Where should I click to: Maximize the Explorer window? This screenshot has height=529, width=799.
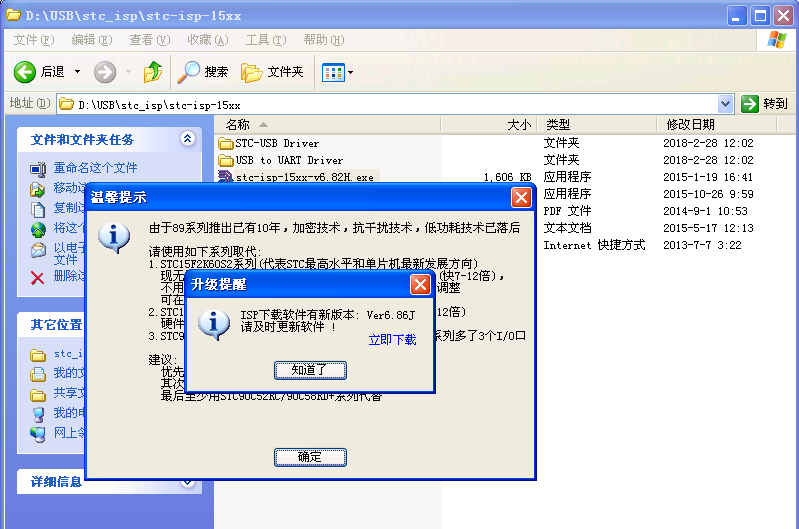(760, 16)
